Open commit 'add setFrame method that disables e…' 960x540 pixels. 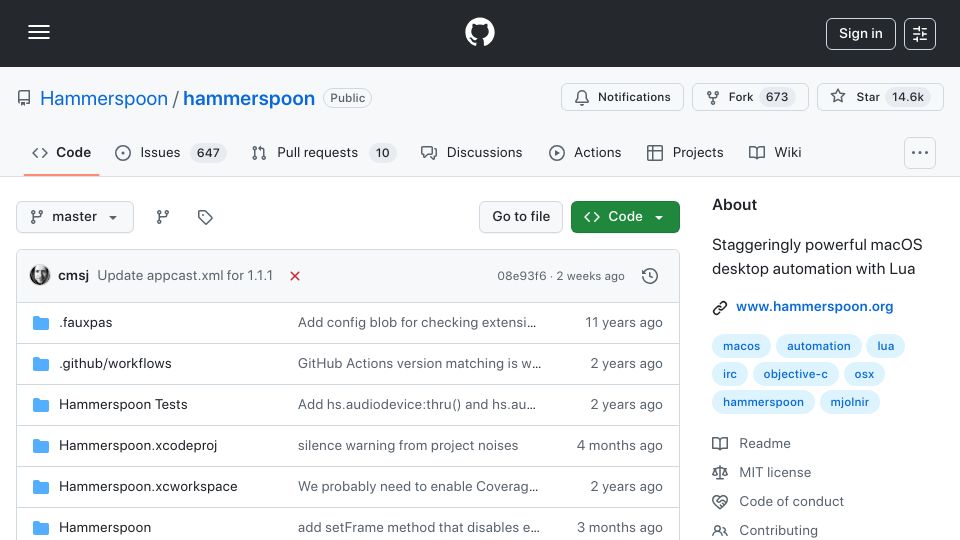click(x=419, y=528)
